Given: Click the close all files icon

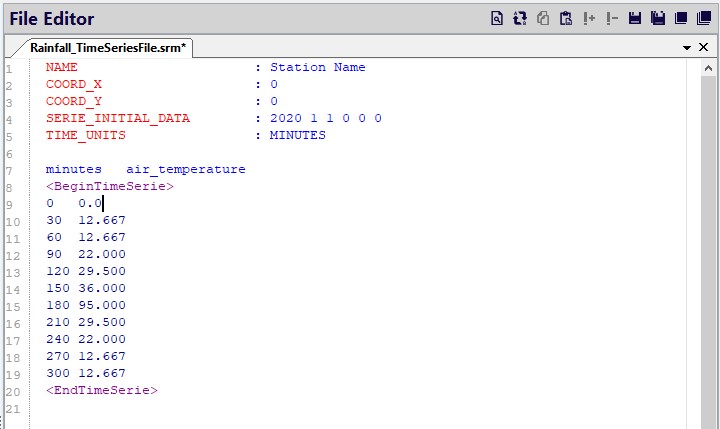Looking at the screenshot, I should [704, 18].
